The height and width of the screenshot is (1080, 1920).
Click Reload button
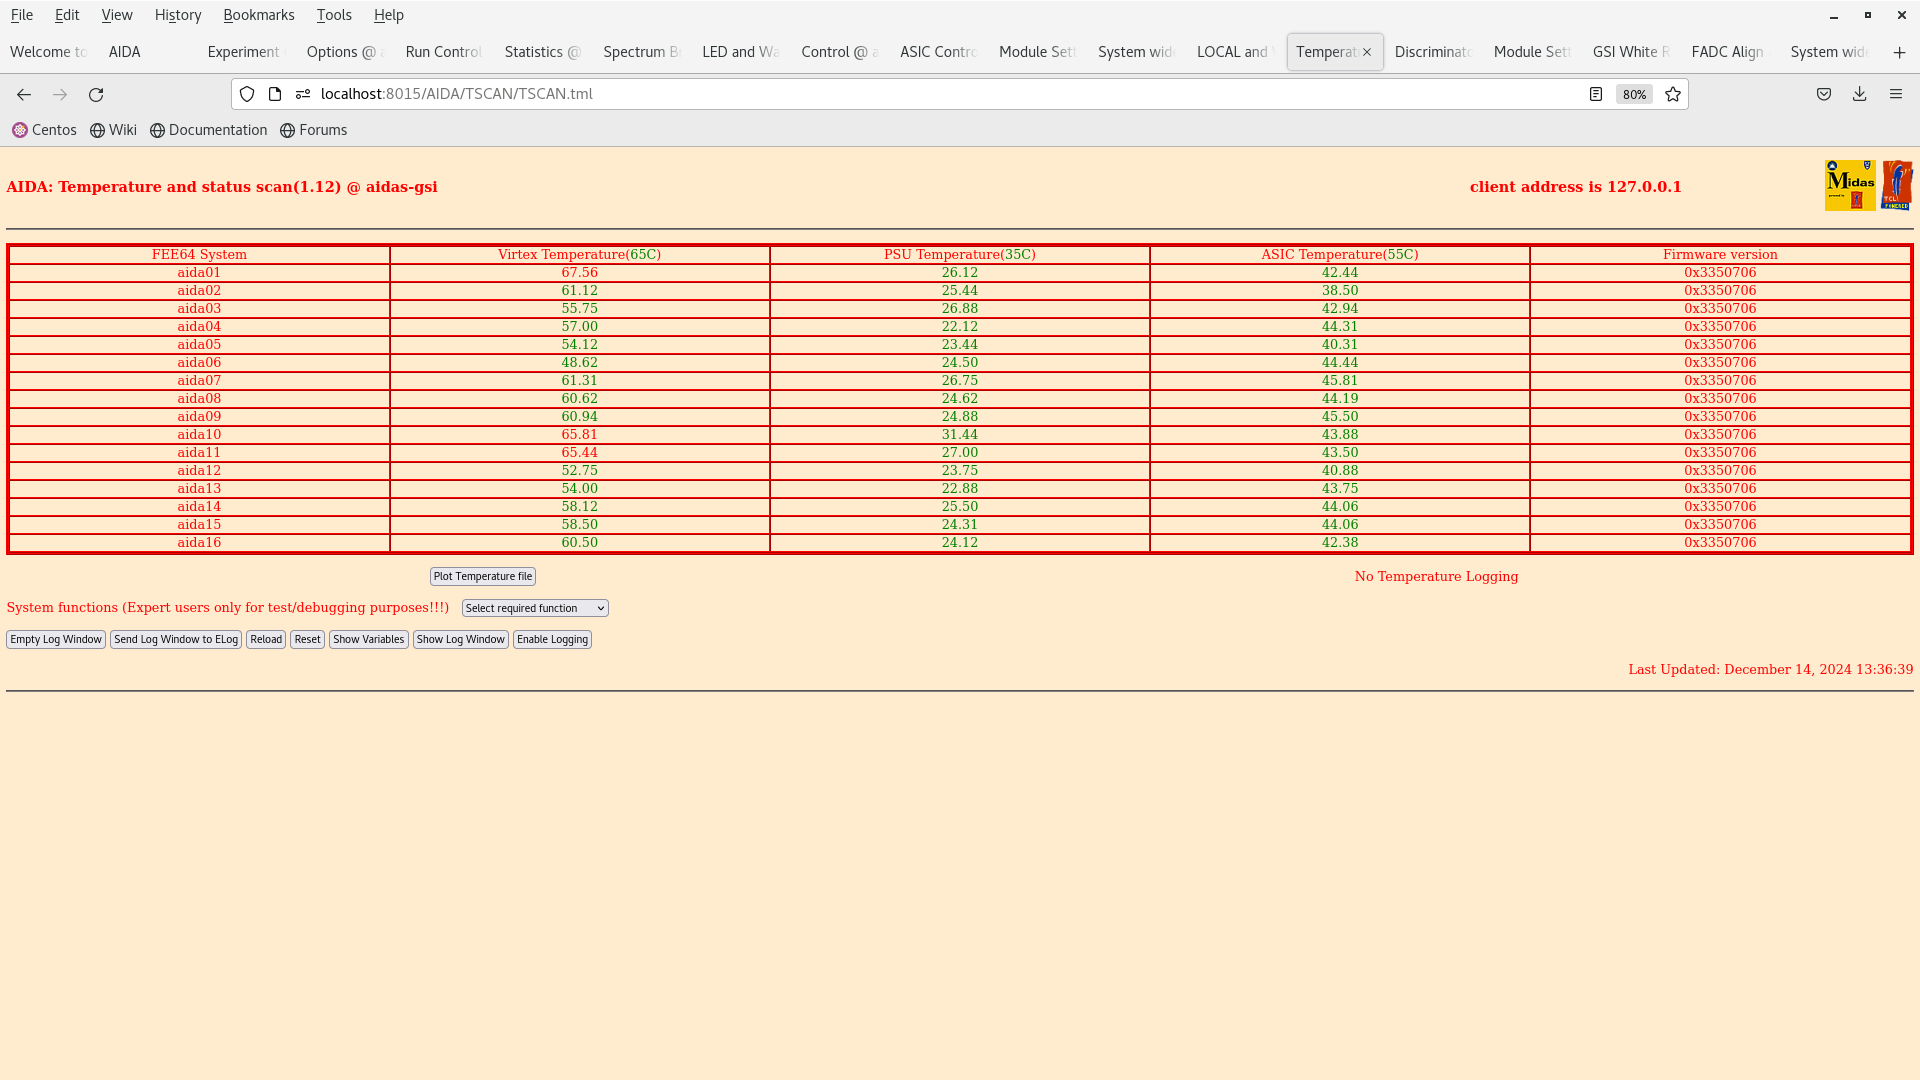[266, 638]
